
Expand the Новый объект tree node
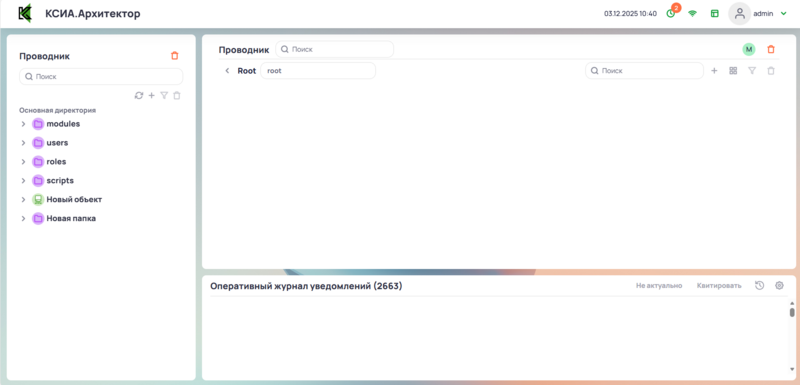click(23, 199)
